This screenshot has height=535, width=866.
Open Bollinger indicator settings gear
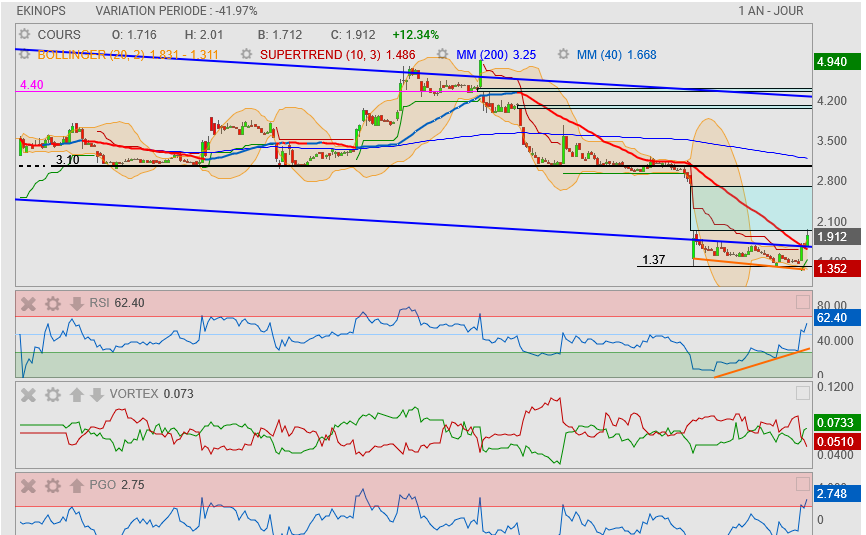tap(25, 54)
